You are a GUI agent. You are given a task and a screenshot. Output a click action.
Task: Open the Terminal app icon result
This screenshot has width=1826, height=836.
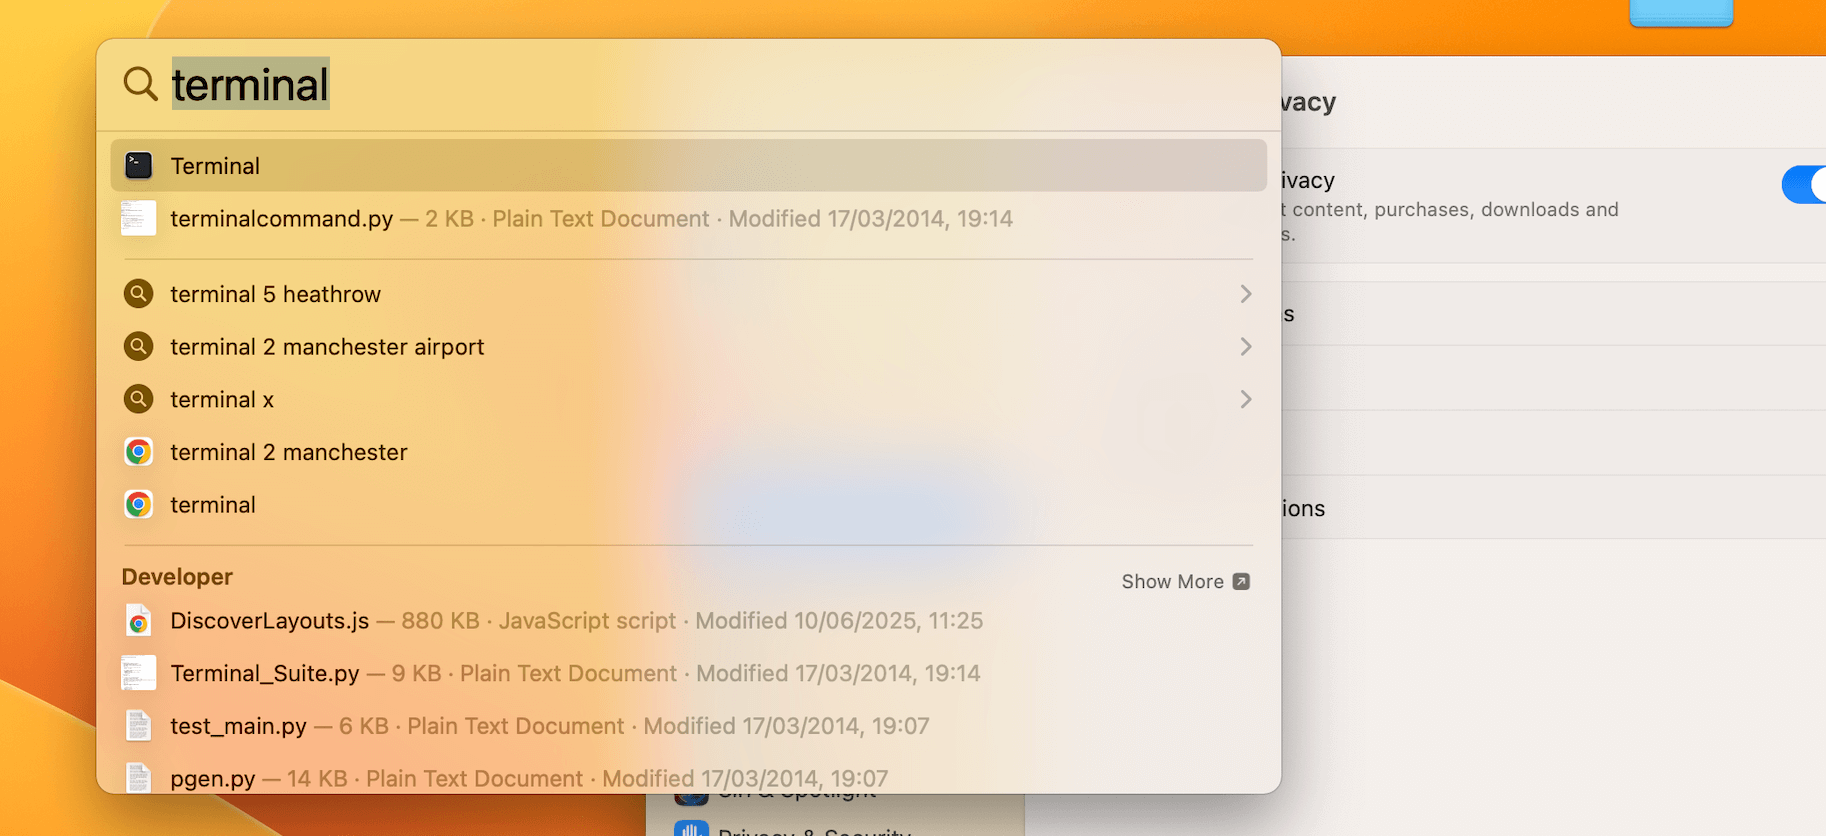138,165
